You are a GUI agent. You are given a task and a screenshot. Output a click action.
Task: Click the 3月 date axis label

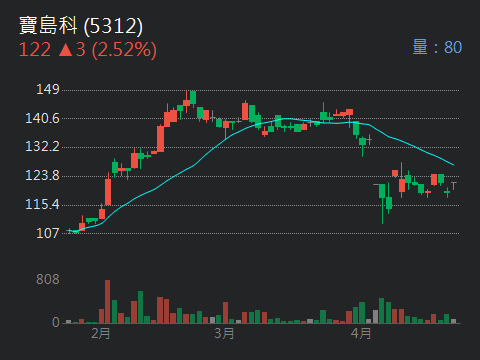coord(224,333)
